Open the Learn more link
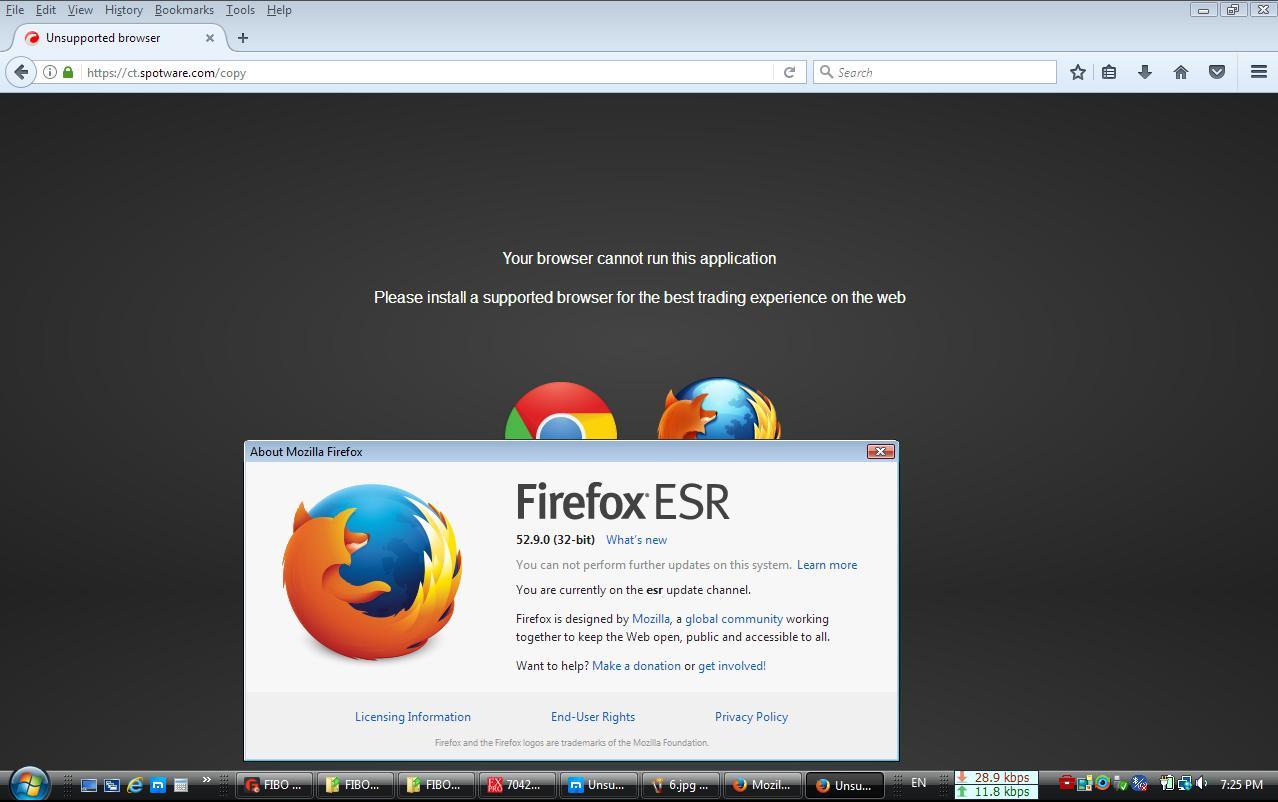Screen dimensions: 1278x802 tap(827, 565)
